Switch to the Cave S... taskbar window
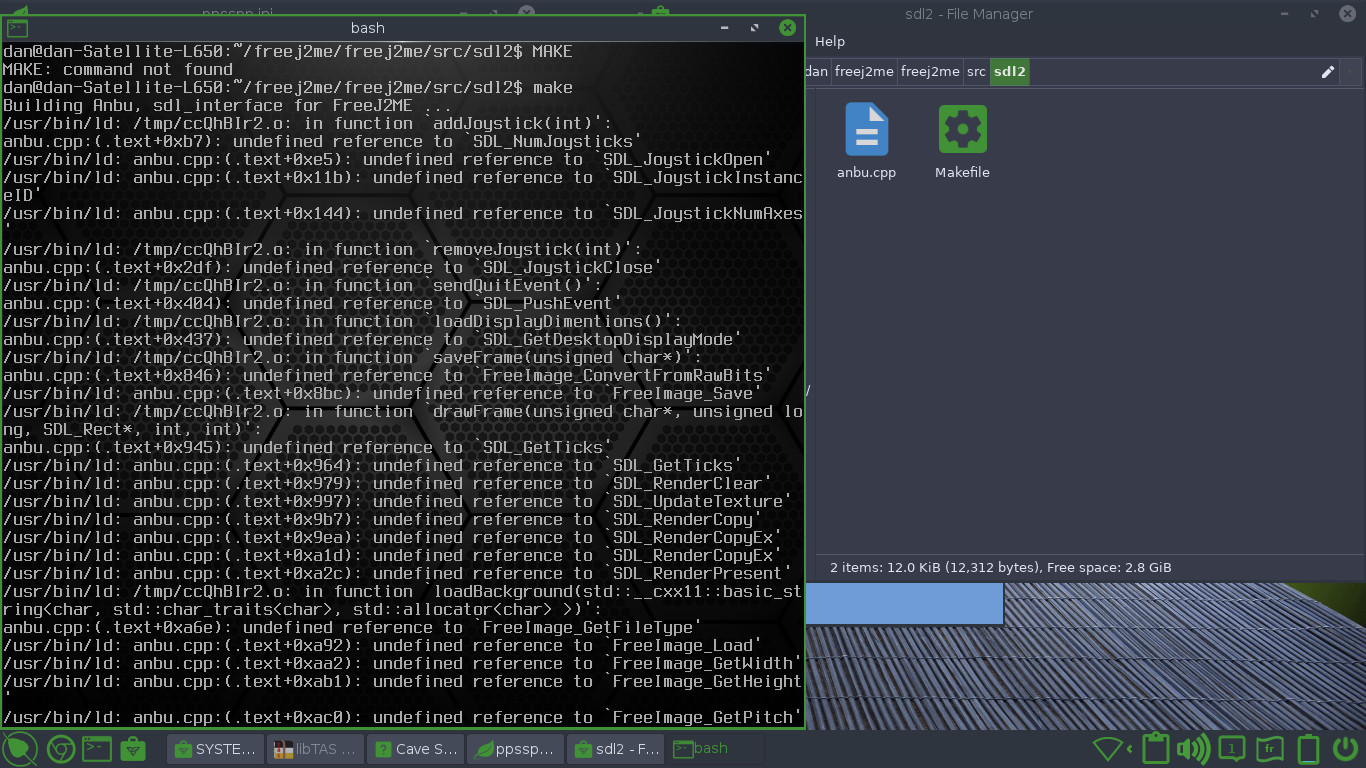Viewport: 1366px width, 768px height. tap(416, 749)
